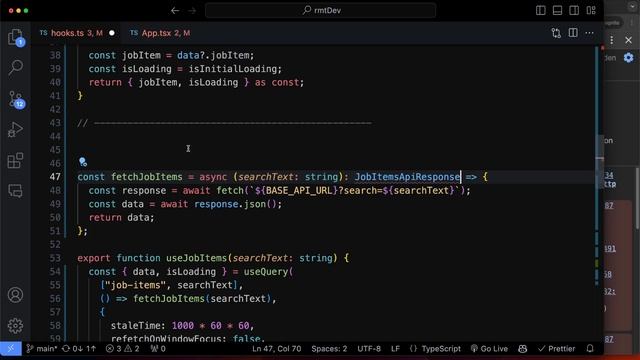
Task: Open the Remote Explorer view icon
Action: [x=15, y=191]
